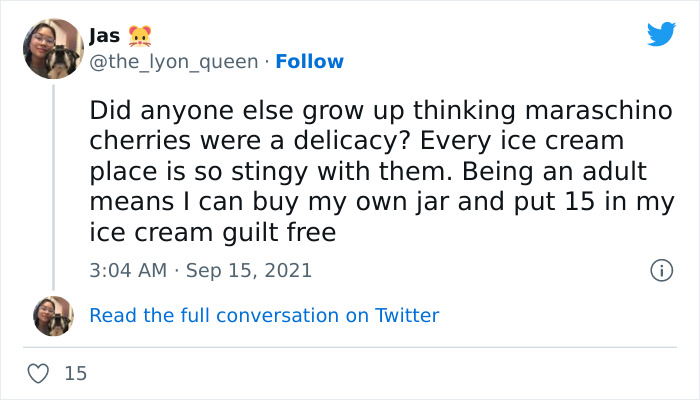700x400 pixels.
Task: Follow the_lyon_queen via the Follow link
Action: point(309,62)
